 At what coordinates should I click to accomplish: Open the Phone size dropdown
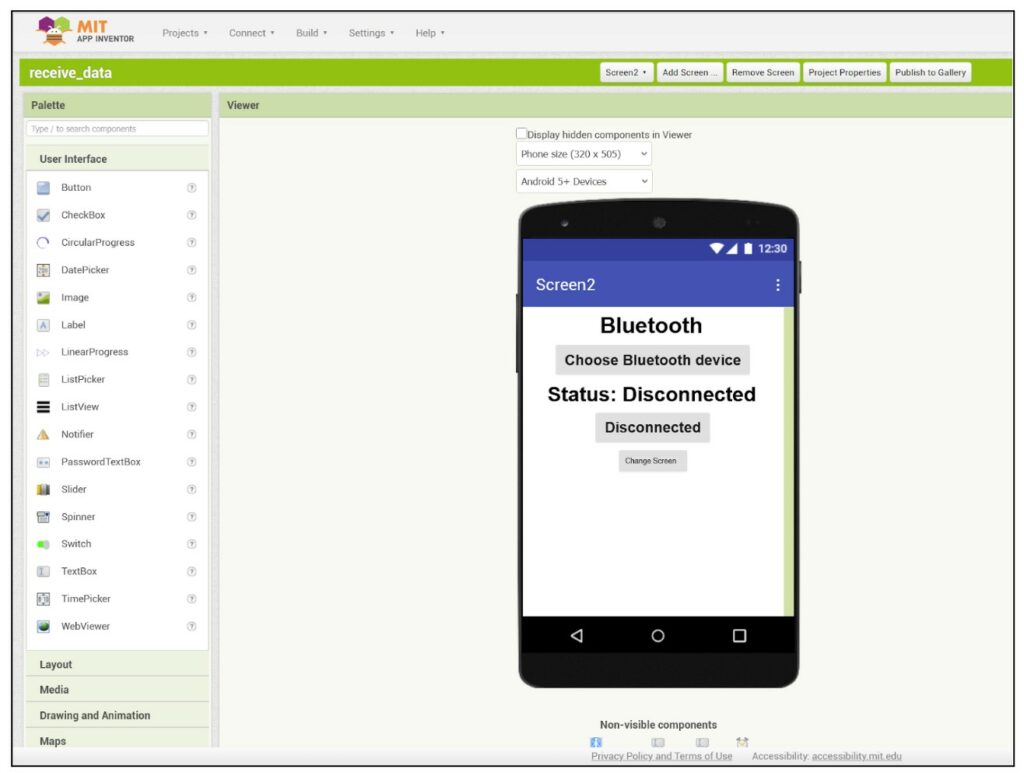[x=583, y=154]
